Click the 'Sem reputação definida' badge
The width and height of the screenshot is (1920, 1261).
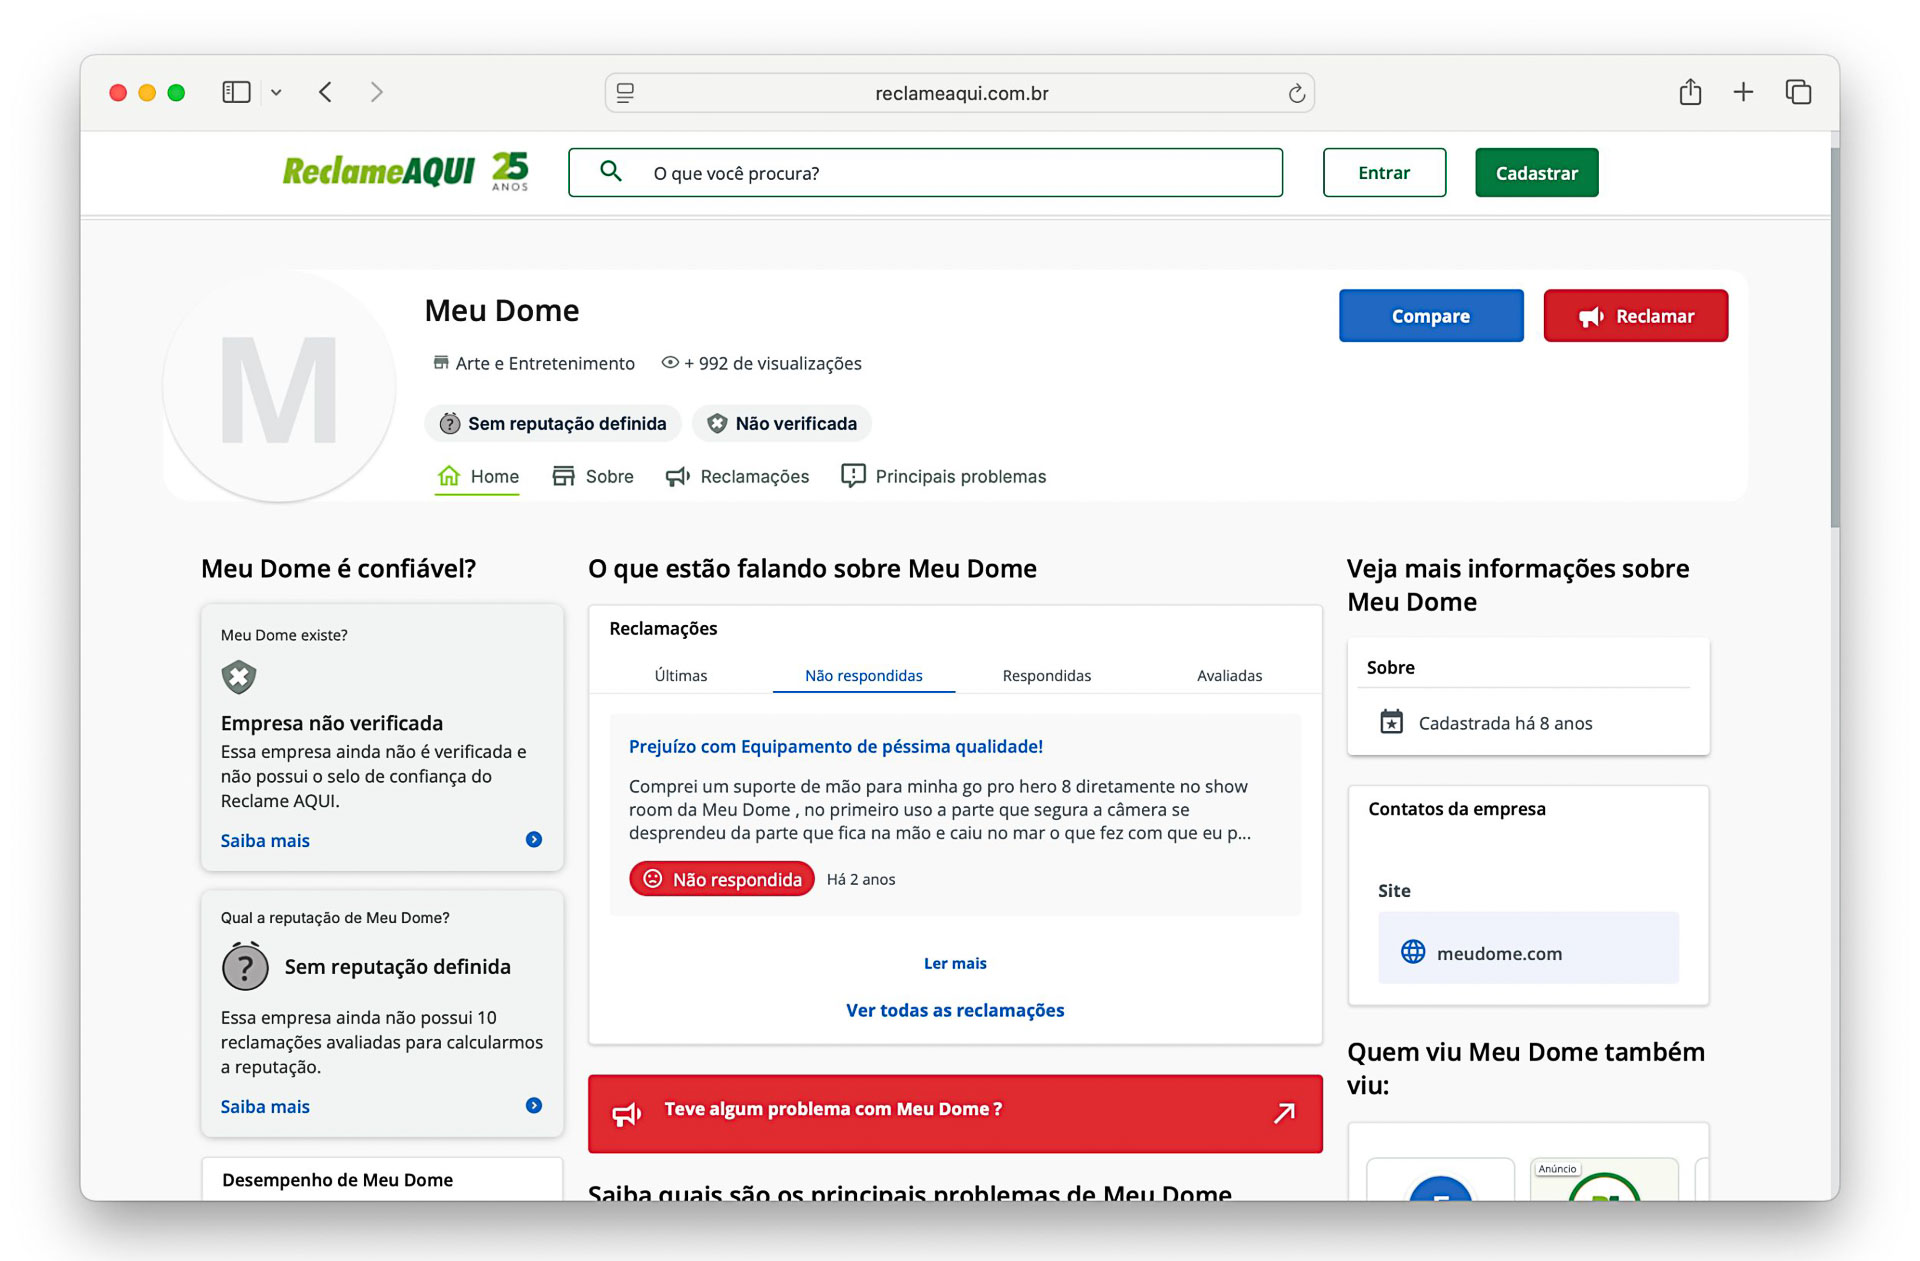coord(553,423)
